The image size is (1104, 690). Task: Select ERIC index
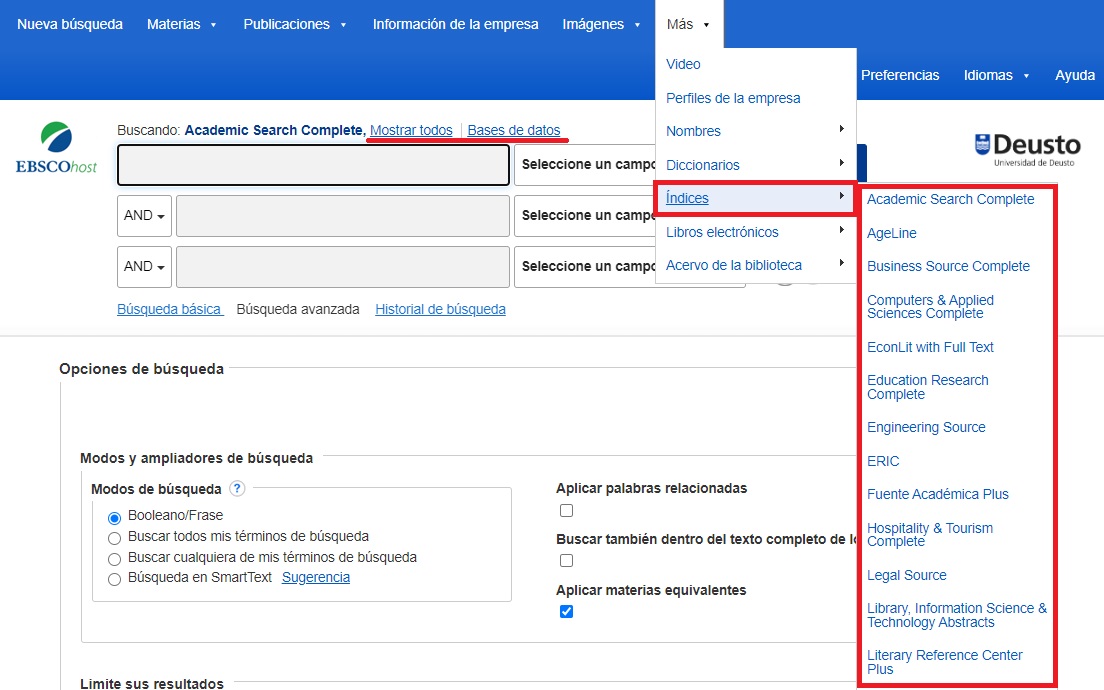[x=883, y=461]
